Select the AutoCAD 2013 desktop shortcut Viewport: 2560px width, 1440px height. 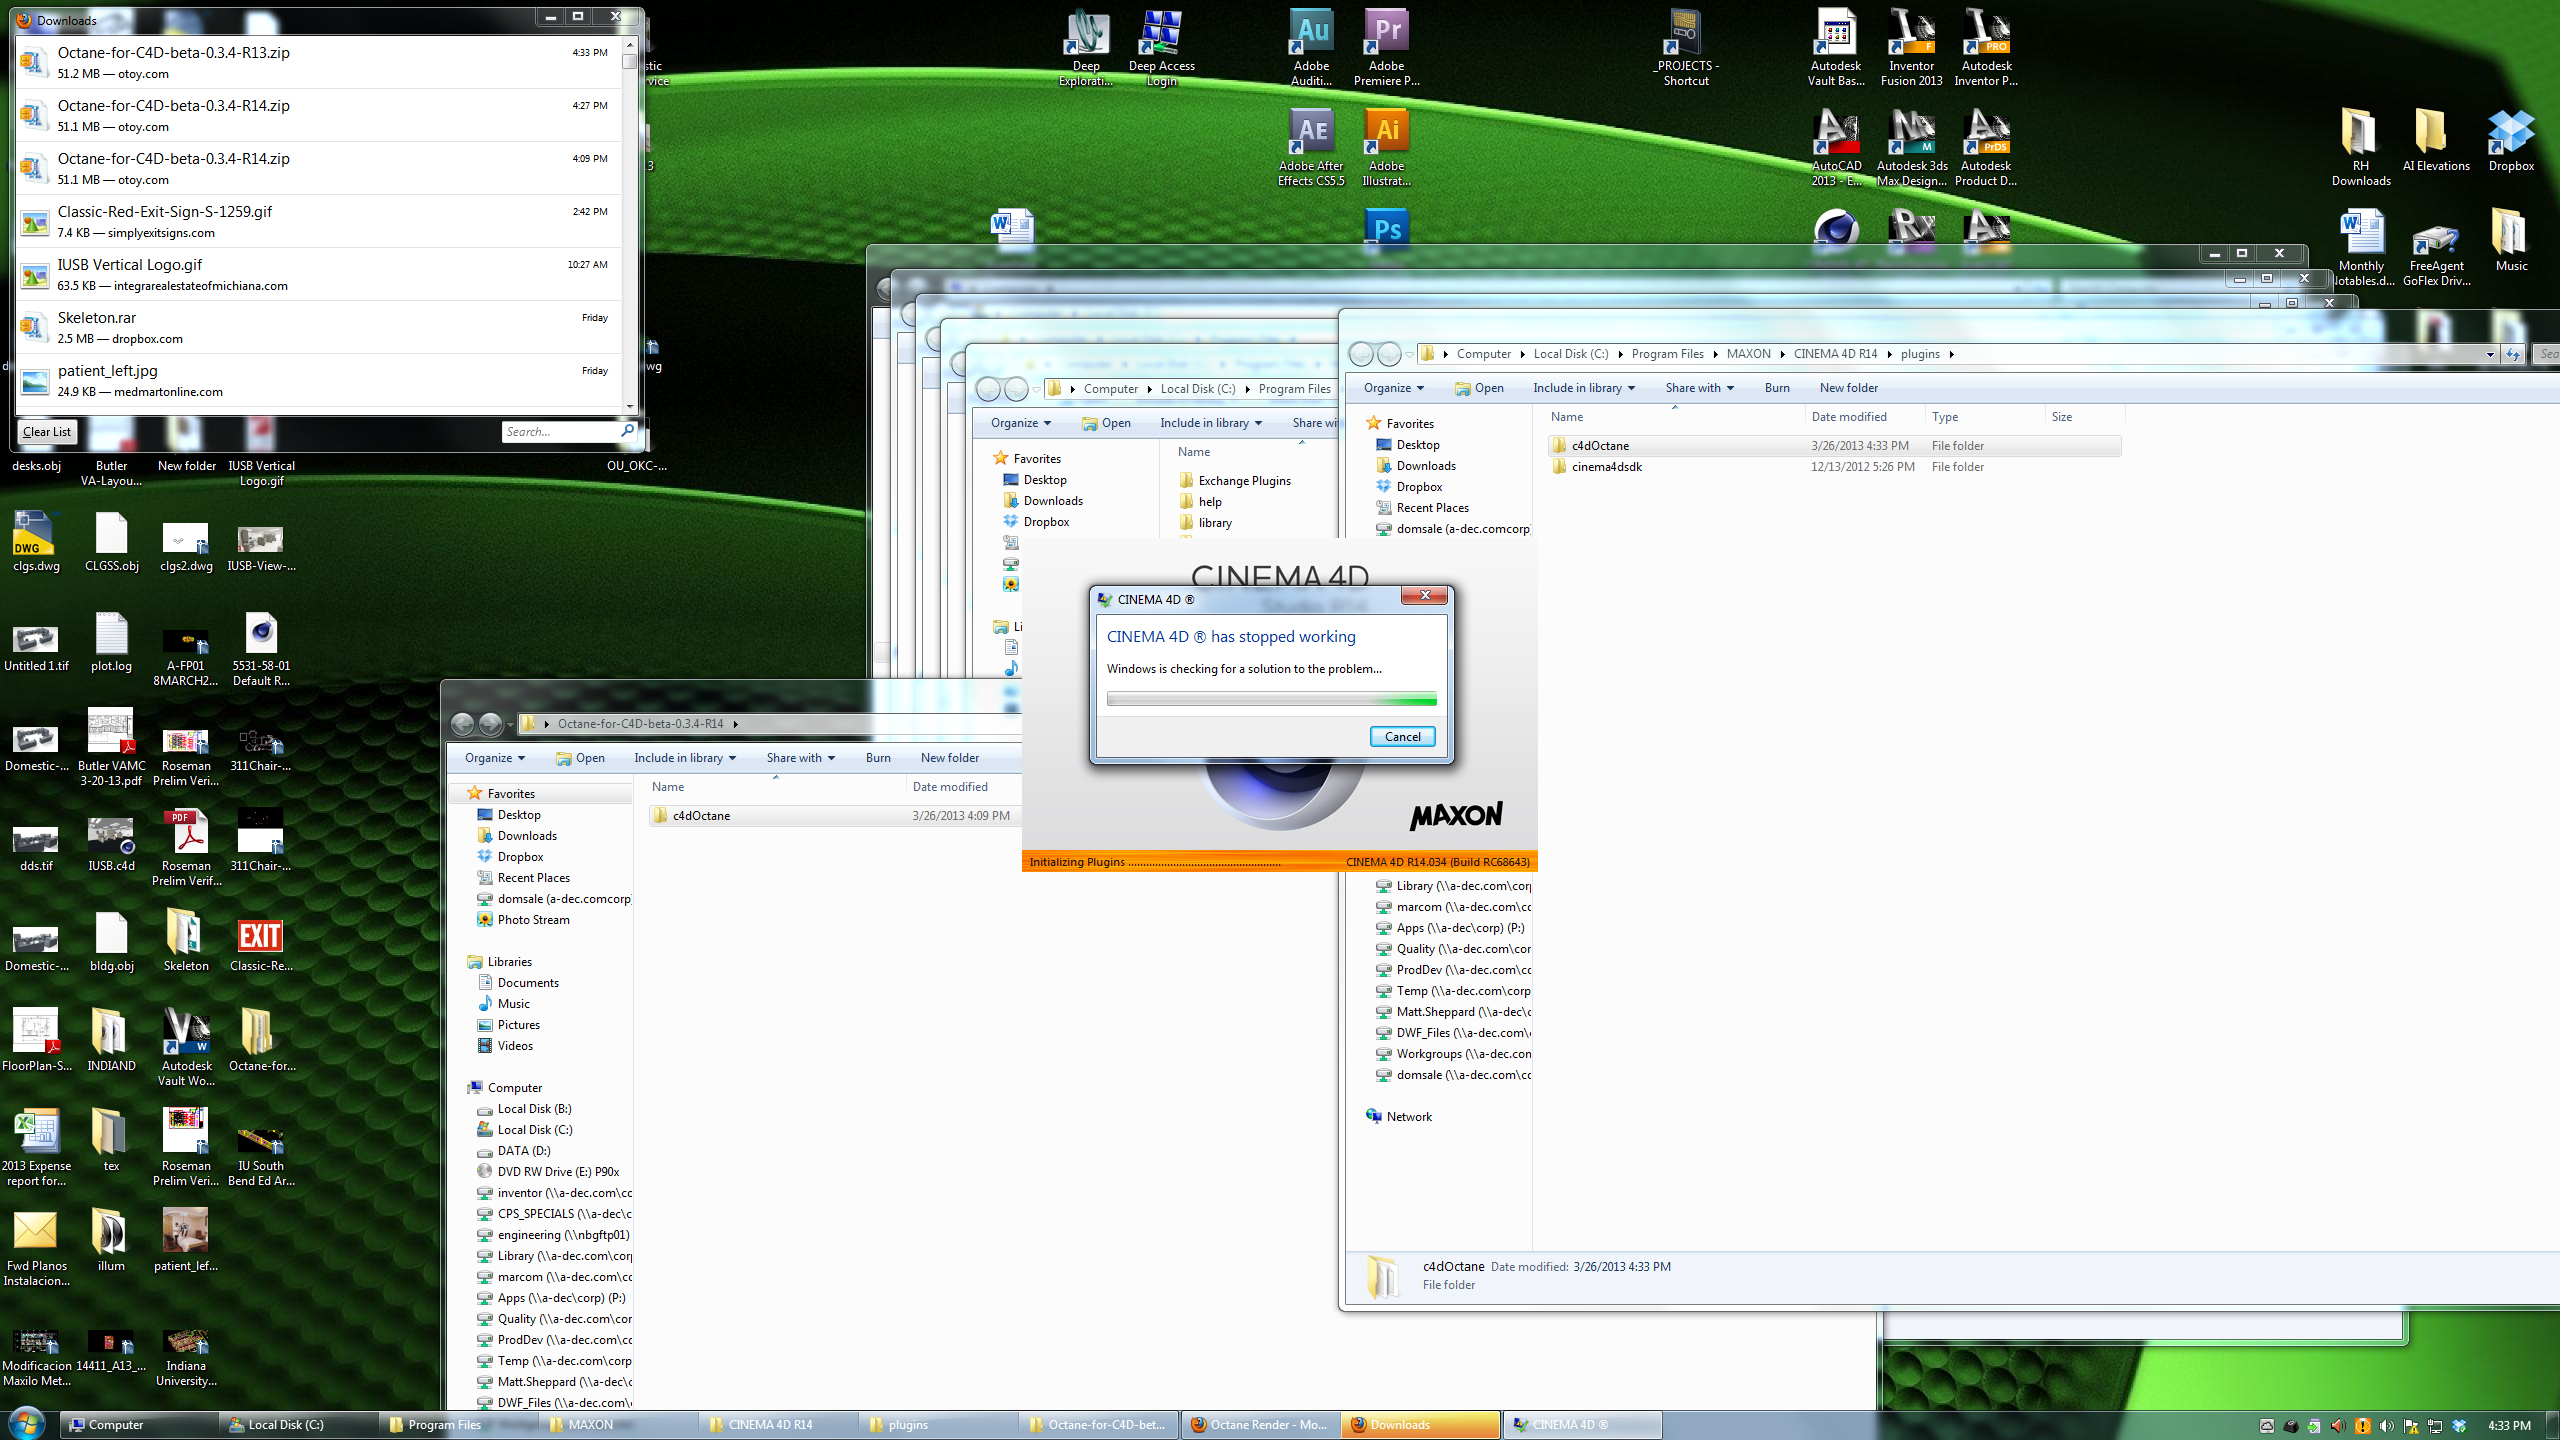[x=1836, y=147]
